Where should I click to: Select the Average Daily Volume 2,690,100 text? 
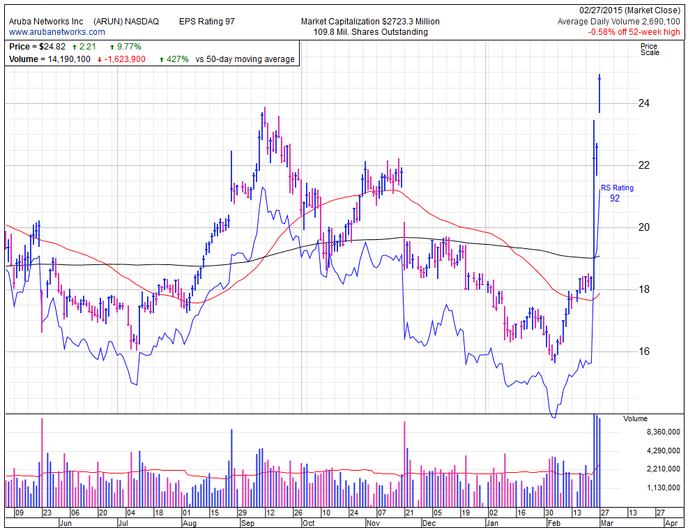[x=619, y=21]
